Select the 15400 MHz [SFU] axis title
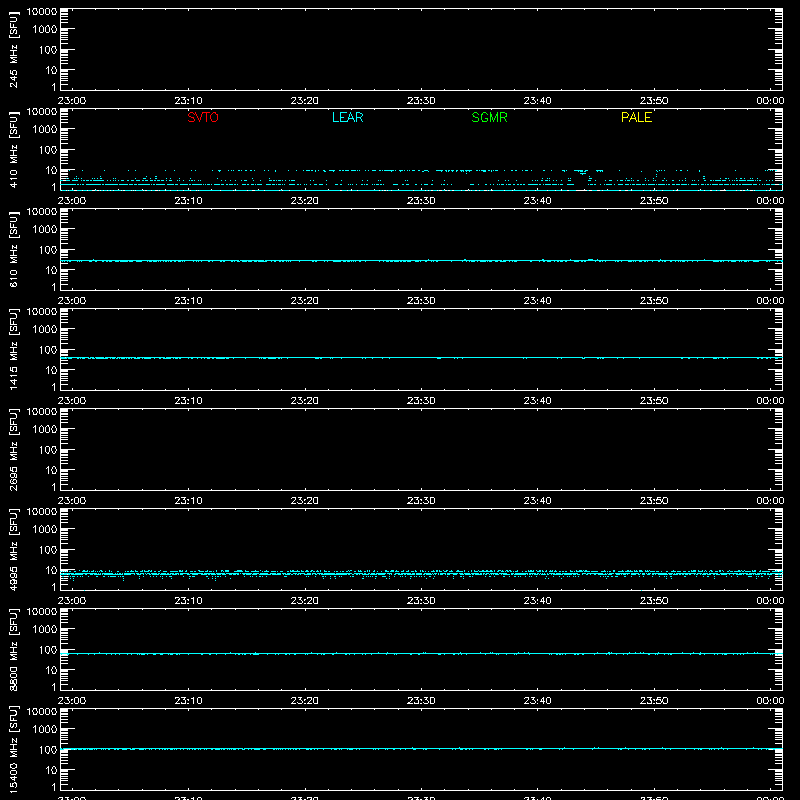Image resolution: width=800 pixels, height=800 pixels. tap(13, 748)
